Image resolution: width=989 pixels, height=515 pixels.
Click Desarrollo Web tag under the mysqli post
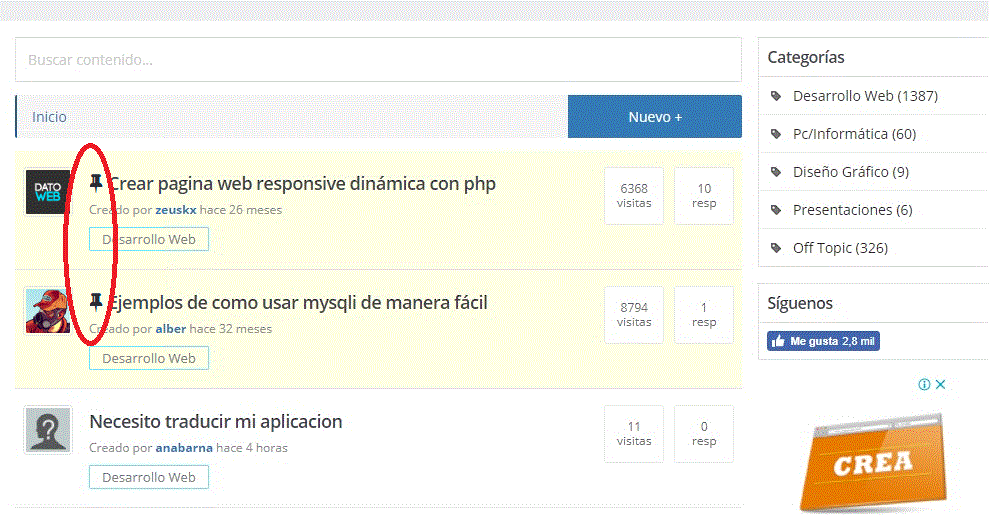pyautogui.click(x=149, y=358)
